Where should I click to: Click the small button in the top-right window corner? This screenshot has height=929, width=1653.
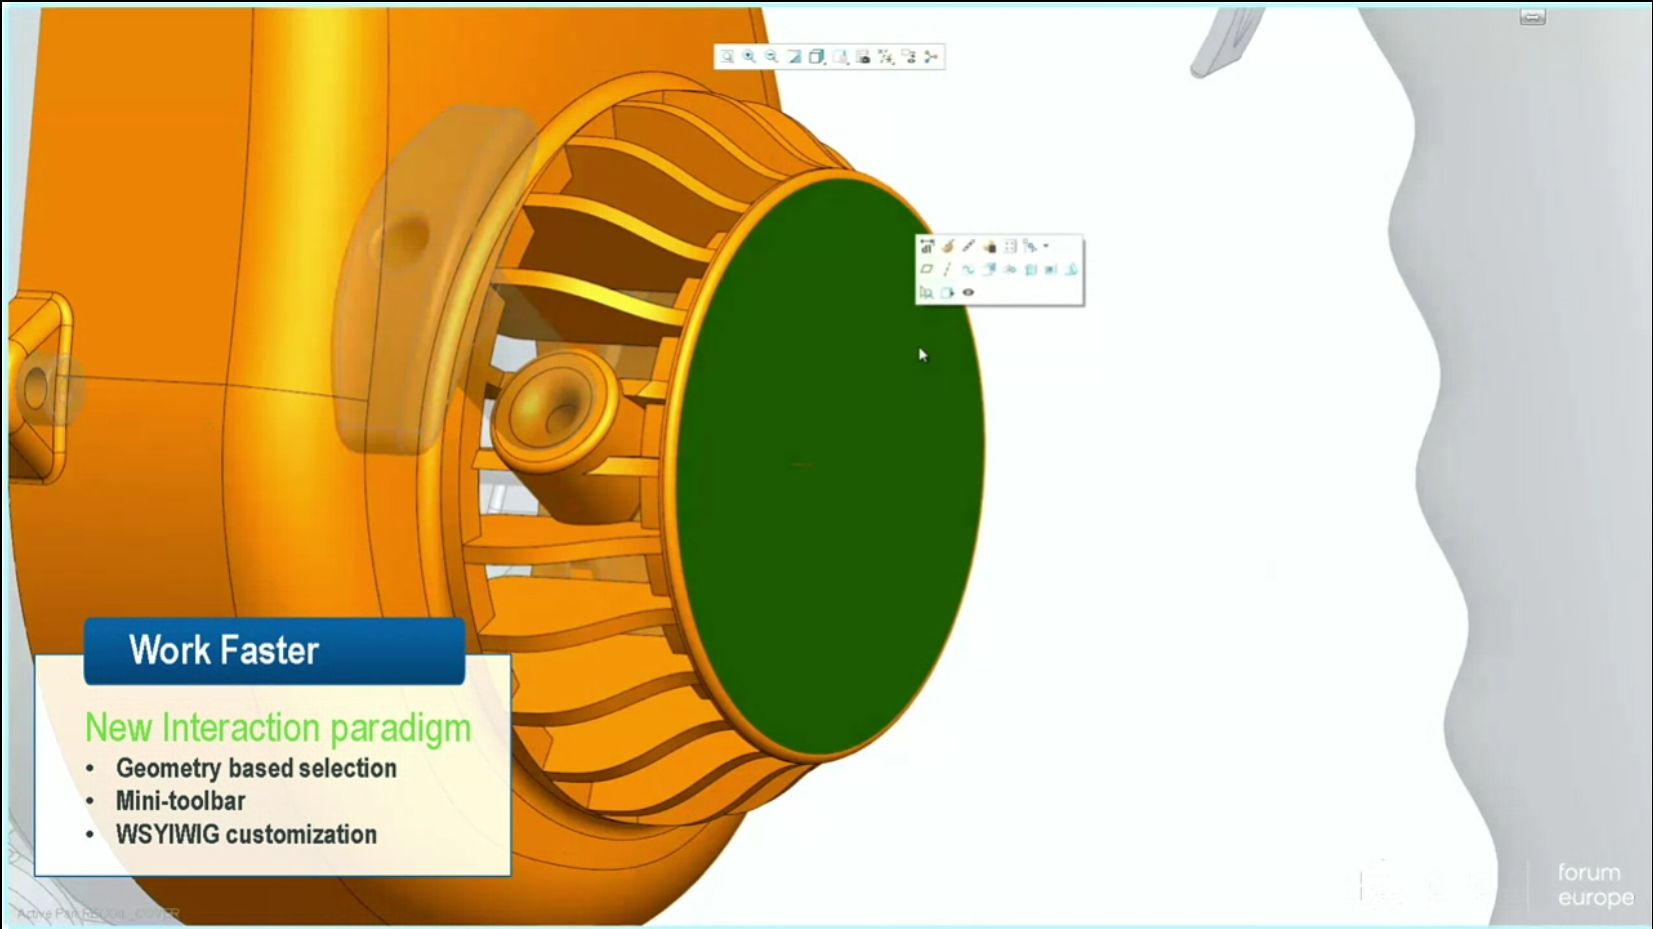(x=1532, y=17)
